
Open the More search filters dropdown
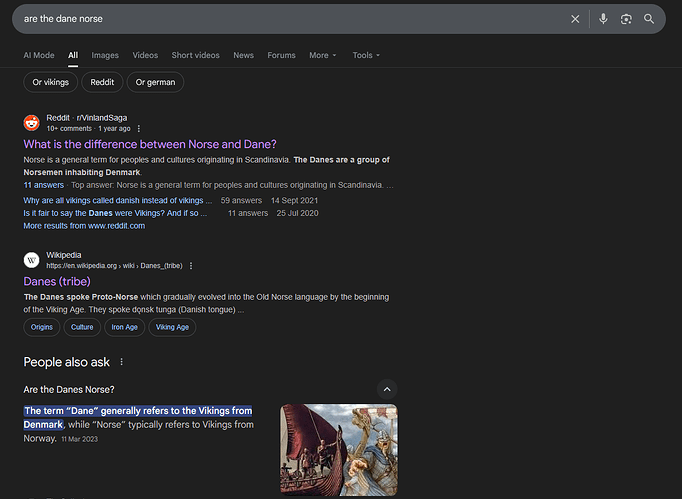point(323,55)
